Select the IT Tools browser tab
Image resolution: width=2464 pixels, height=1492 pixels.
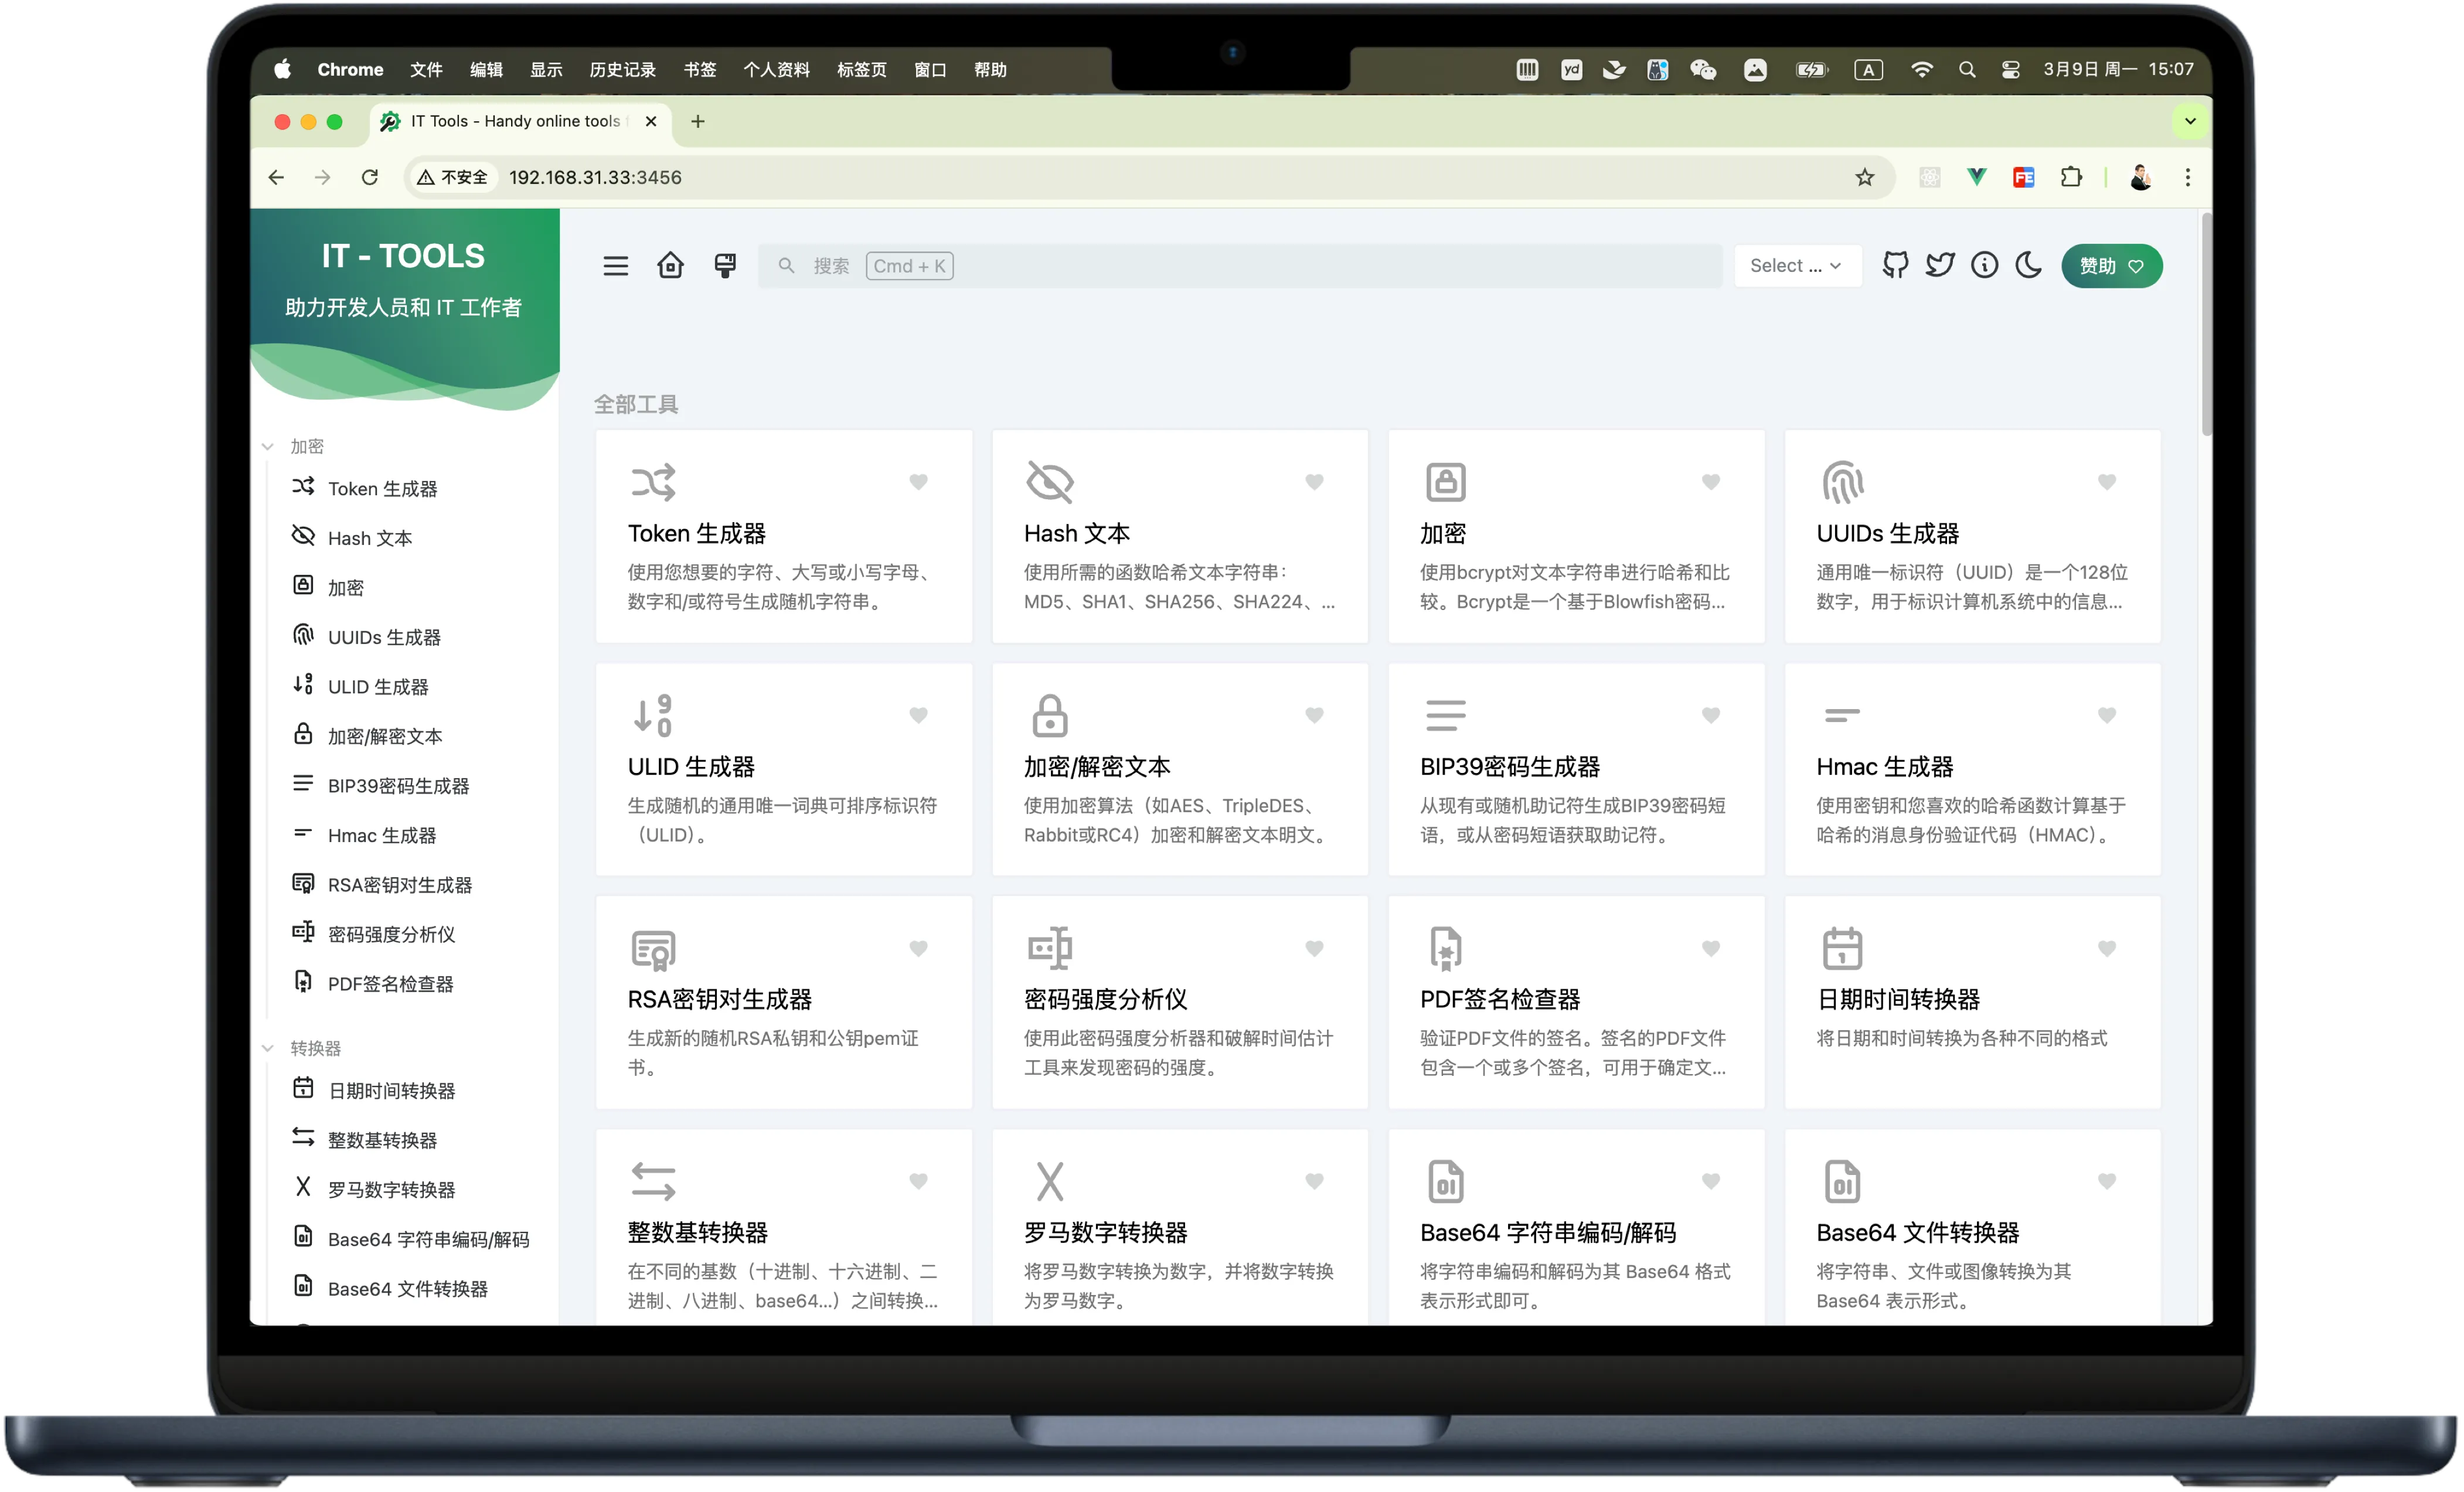[520, 121]
